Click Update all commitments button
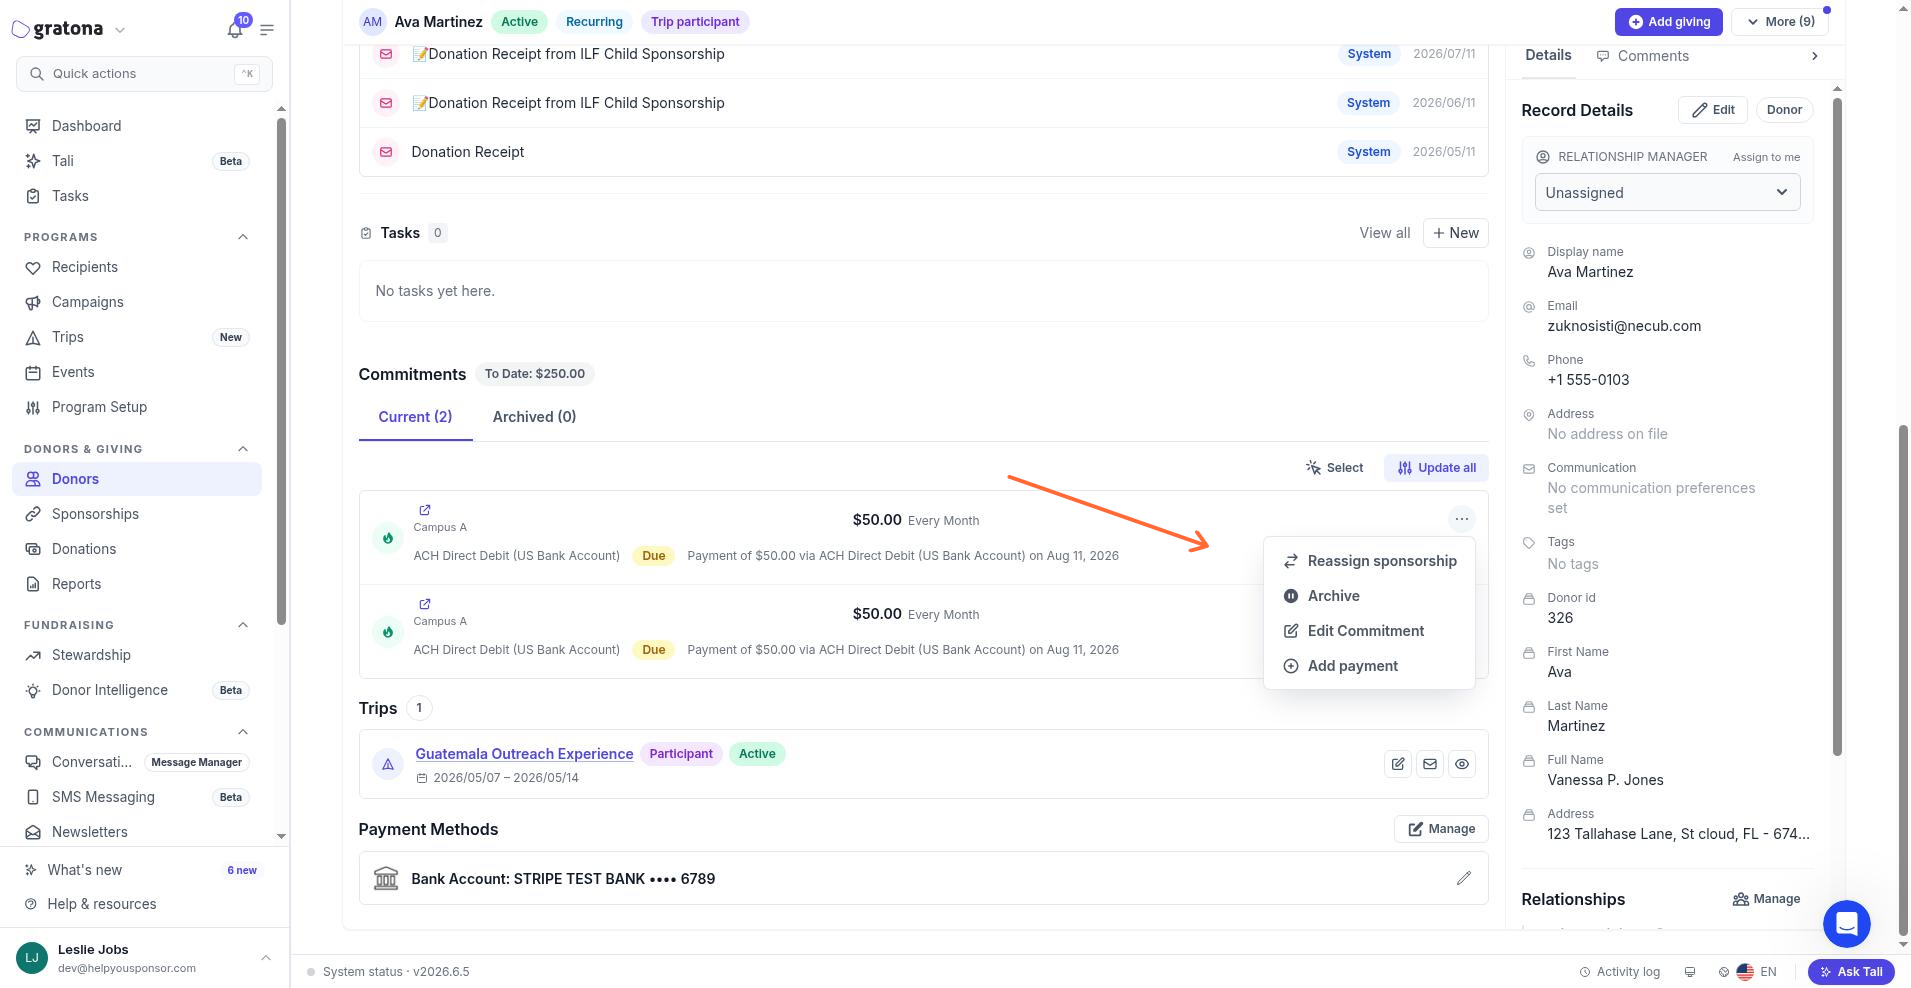 click(x=1436, y=468)
